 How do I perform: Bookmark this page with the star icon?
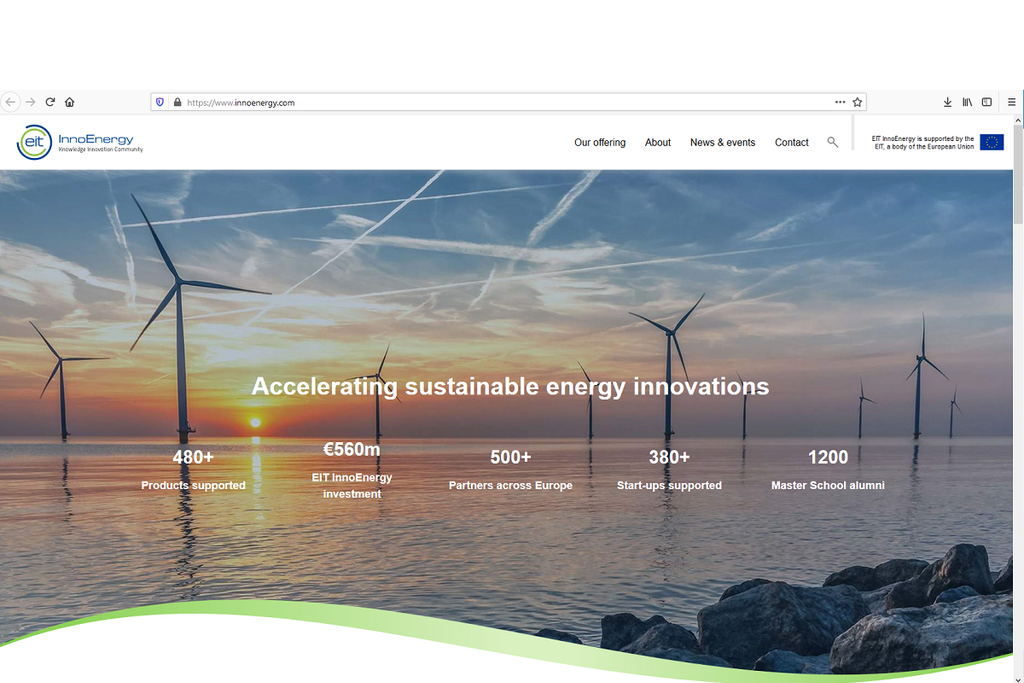pos(857,102)
